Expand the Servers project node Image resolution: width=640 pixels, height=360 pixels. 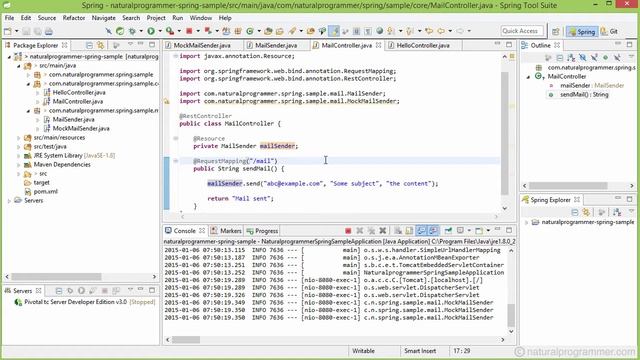[9, 201]
